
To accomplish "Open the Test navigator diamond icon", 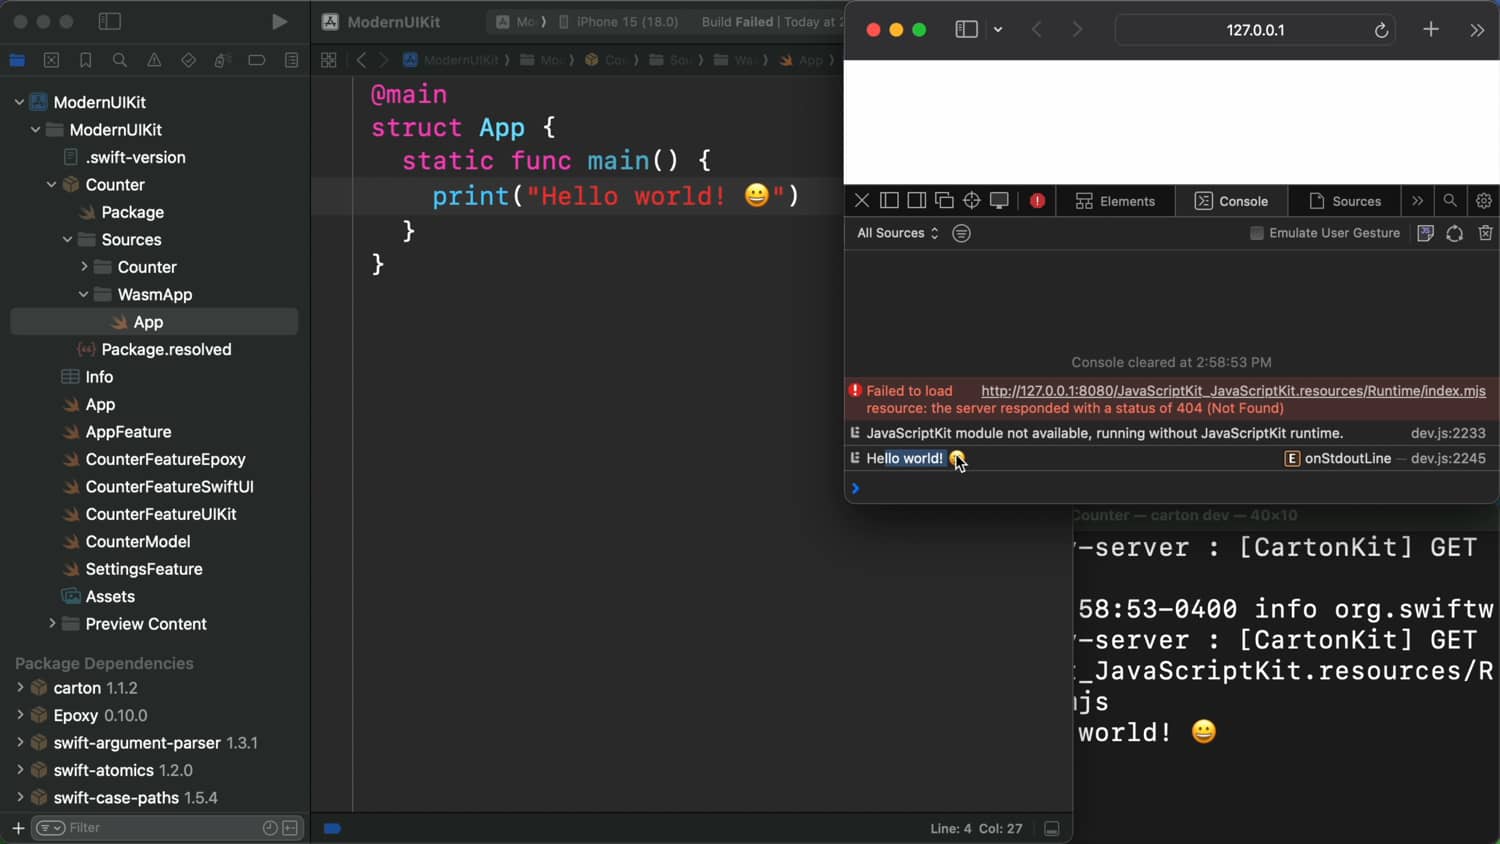I will point(188,60).
